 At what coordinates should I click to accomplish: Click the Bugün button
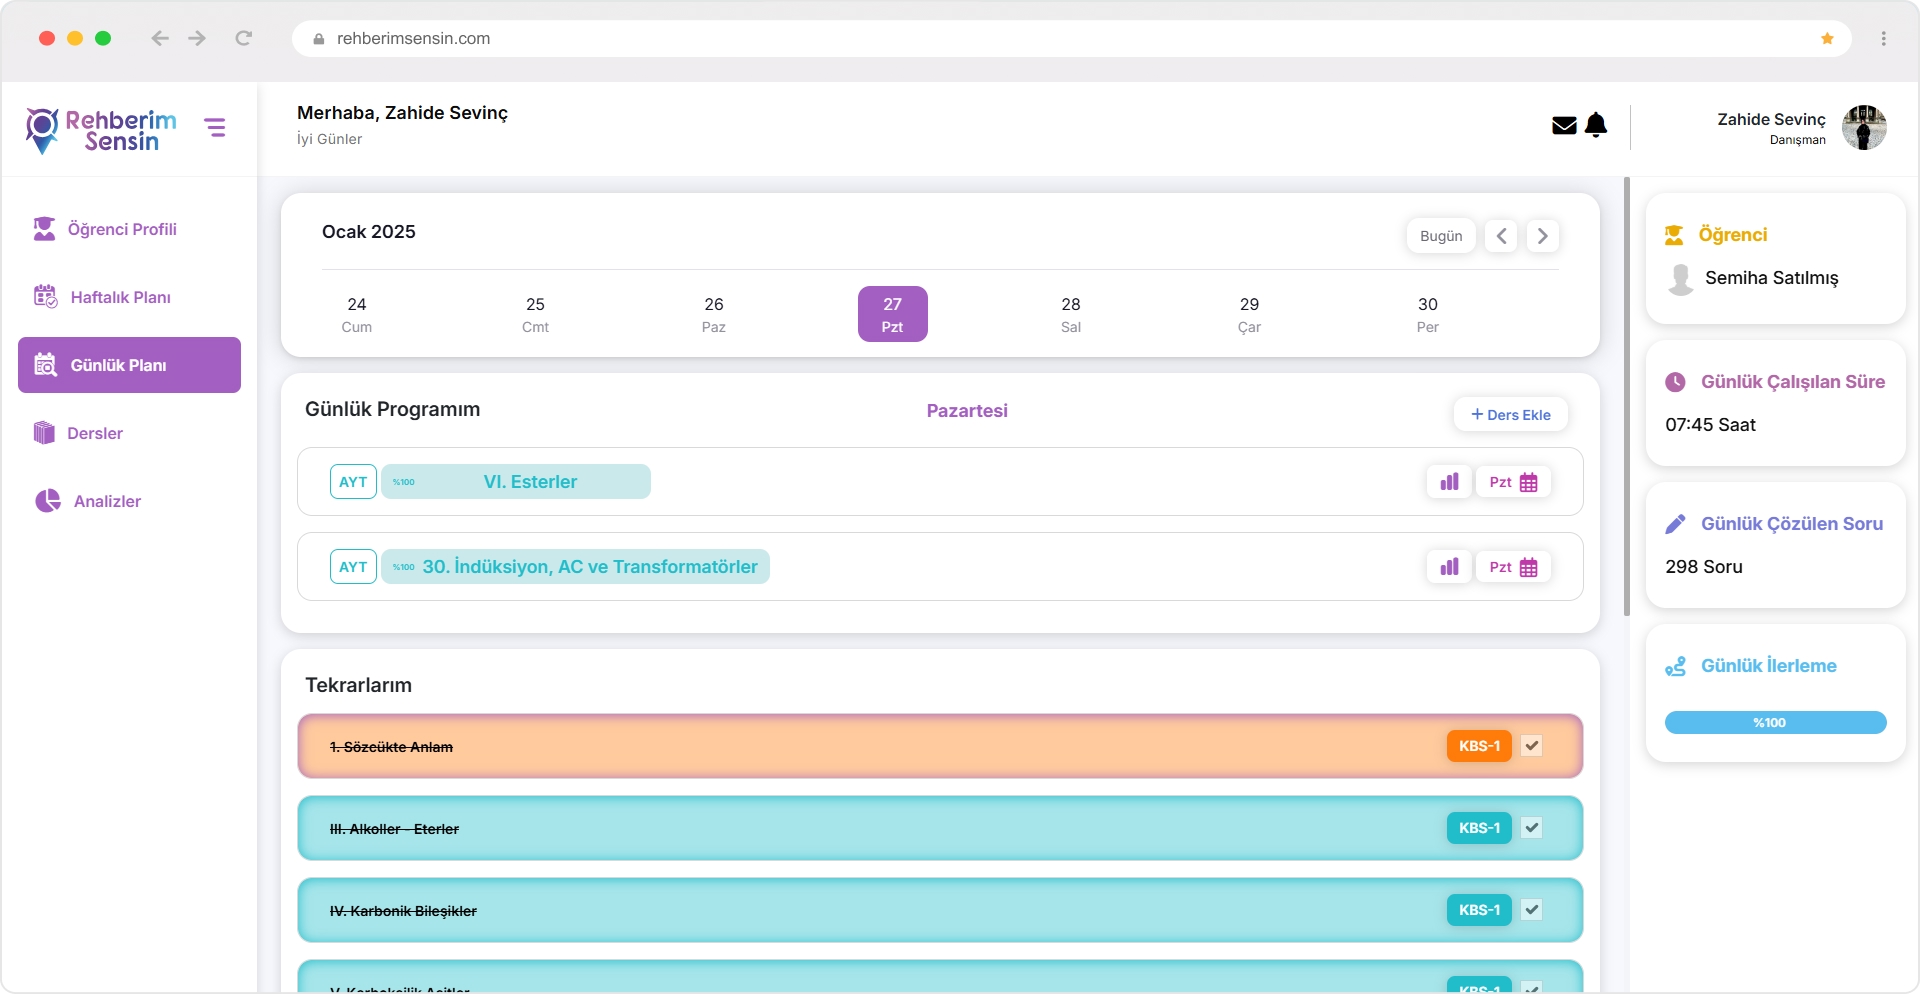coord(1441,236)
